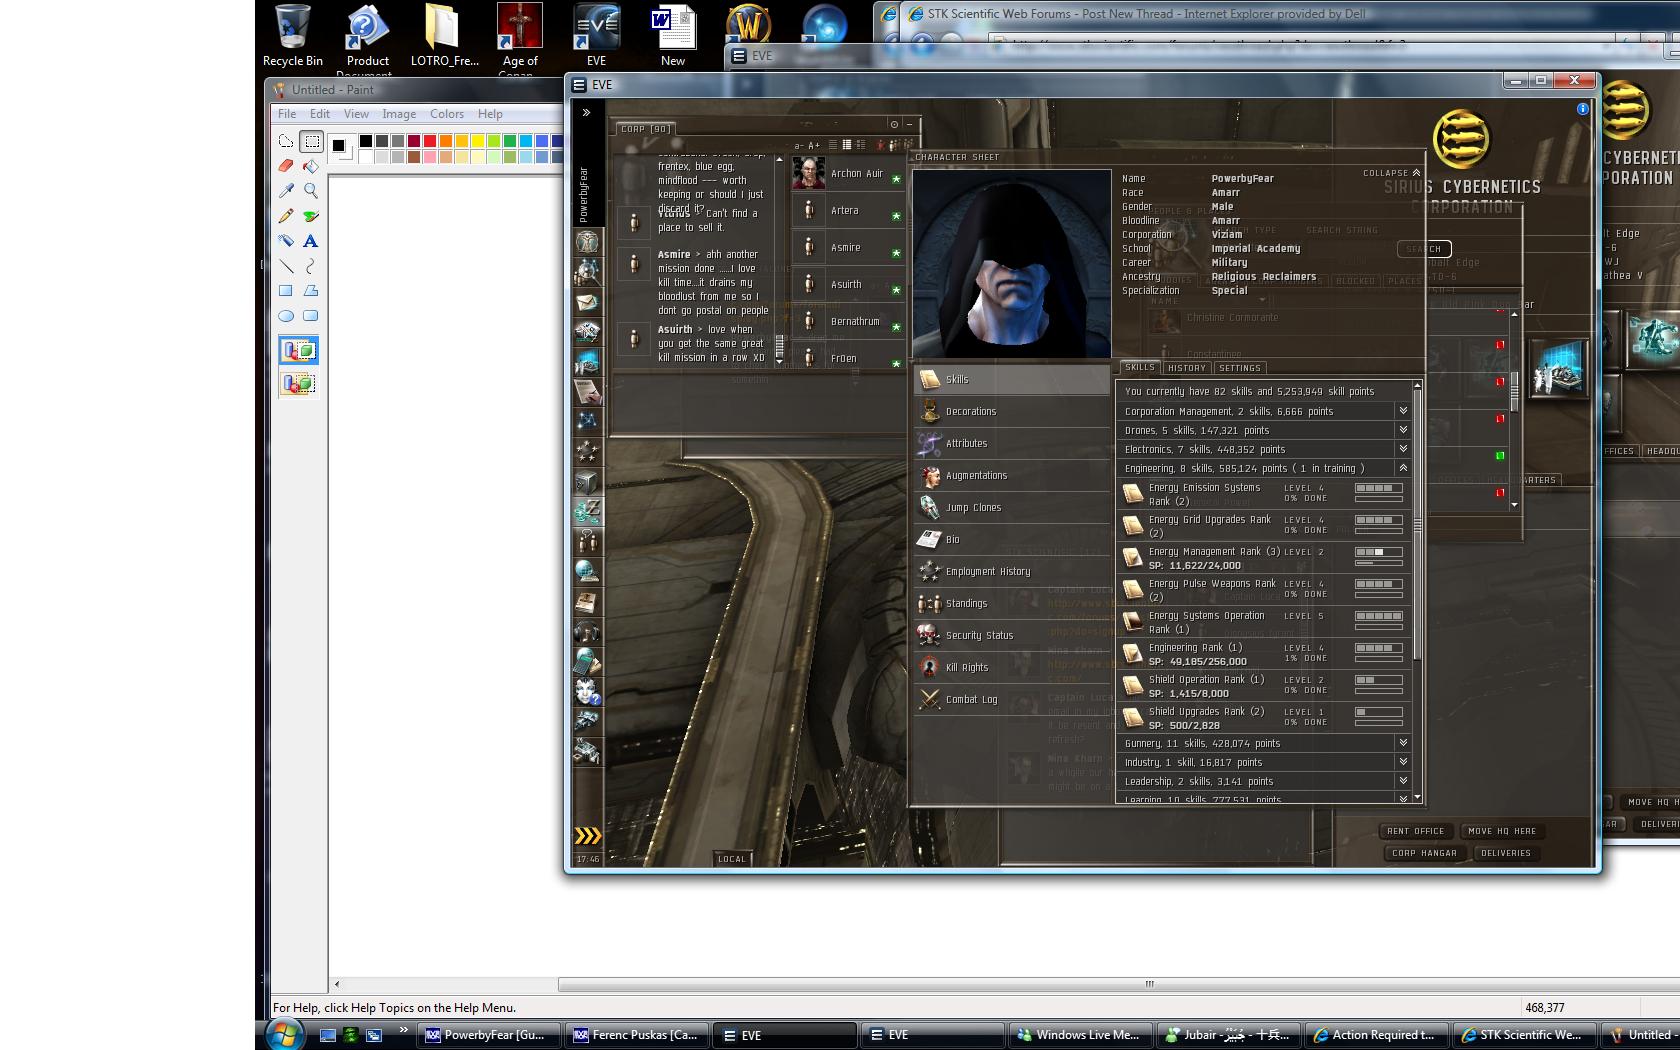Click the skills list vertical scrollbar
Viewport: 1680px width, 1050px height.
1417,590
